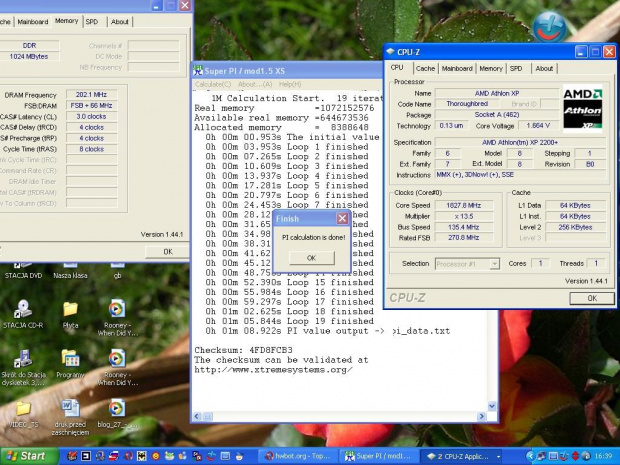Click the Bus Speed value 135.4 MHz
The height and width of the screenshot is (465, 620).
(464, 227)
